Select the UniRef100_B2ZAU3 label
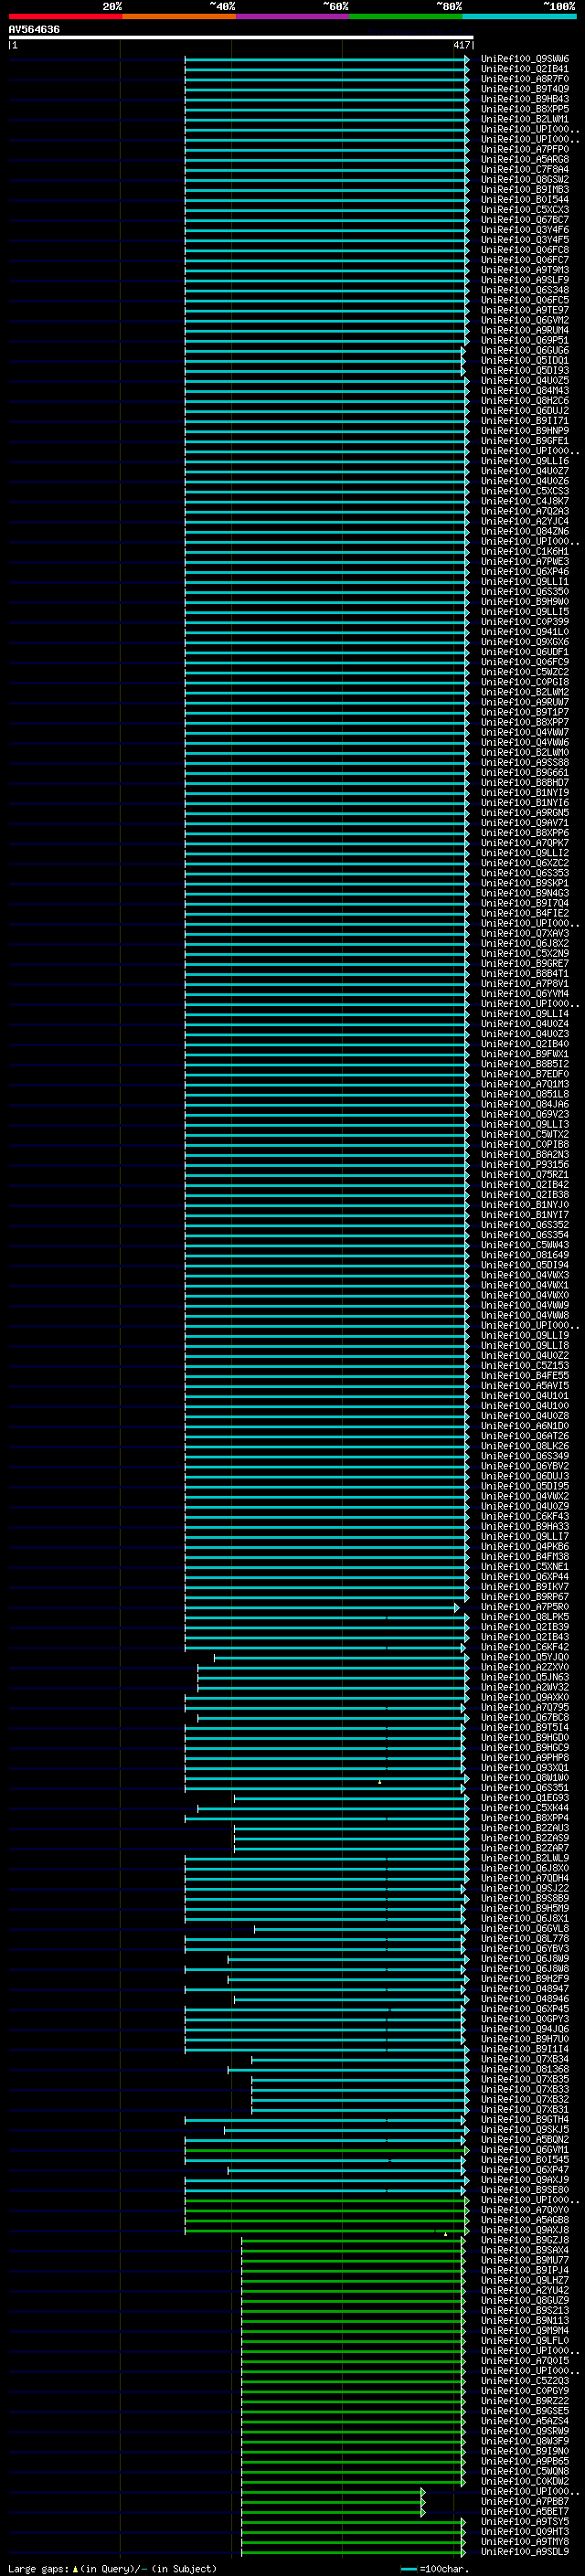The height and width of the screenshot is (2576, 585). click(525, 1828)
